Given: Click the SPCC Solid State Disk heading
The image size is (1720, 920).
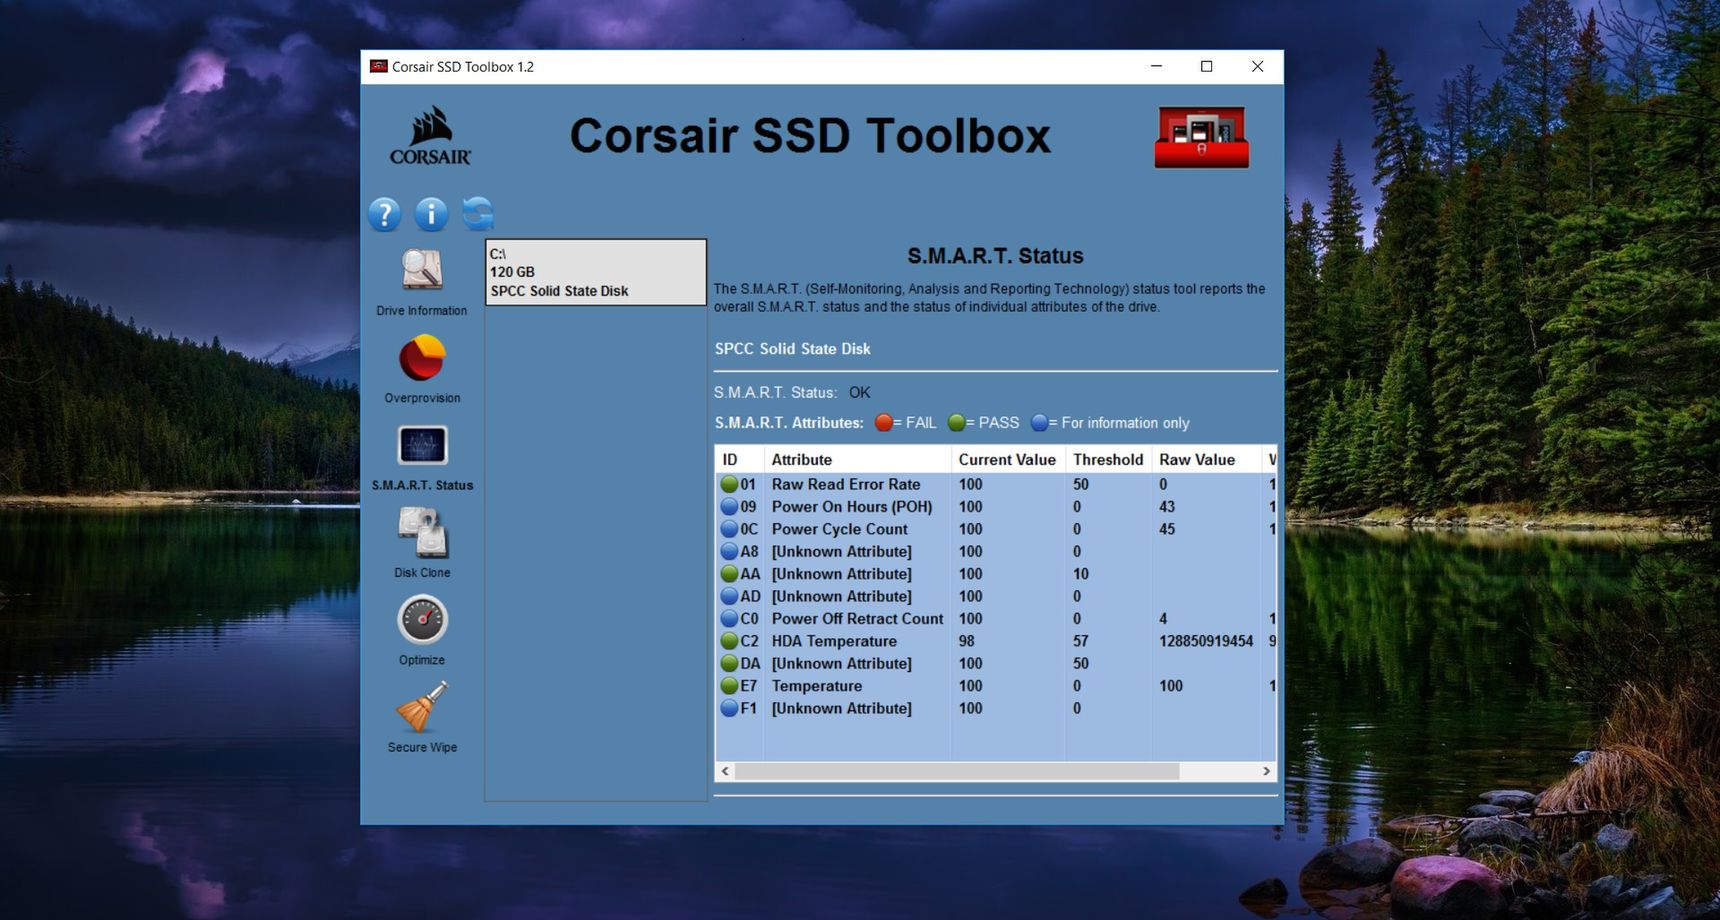Looking at the screenshot, I should [792, 349].
